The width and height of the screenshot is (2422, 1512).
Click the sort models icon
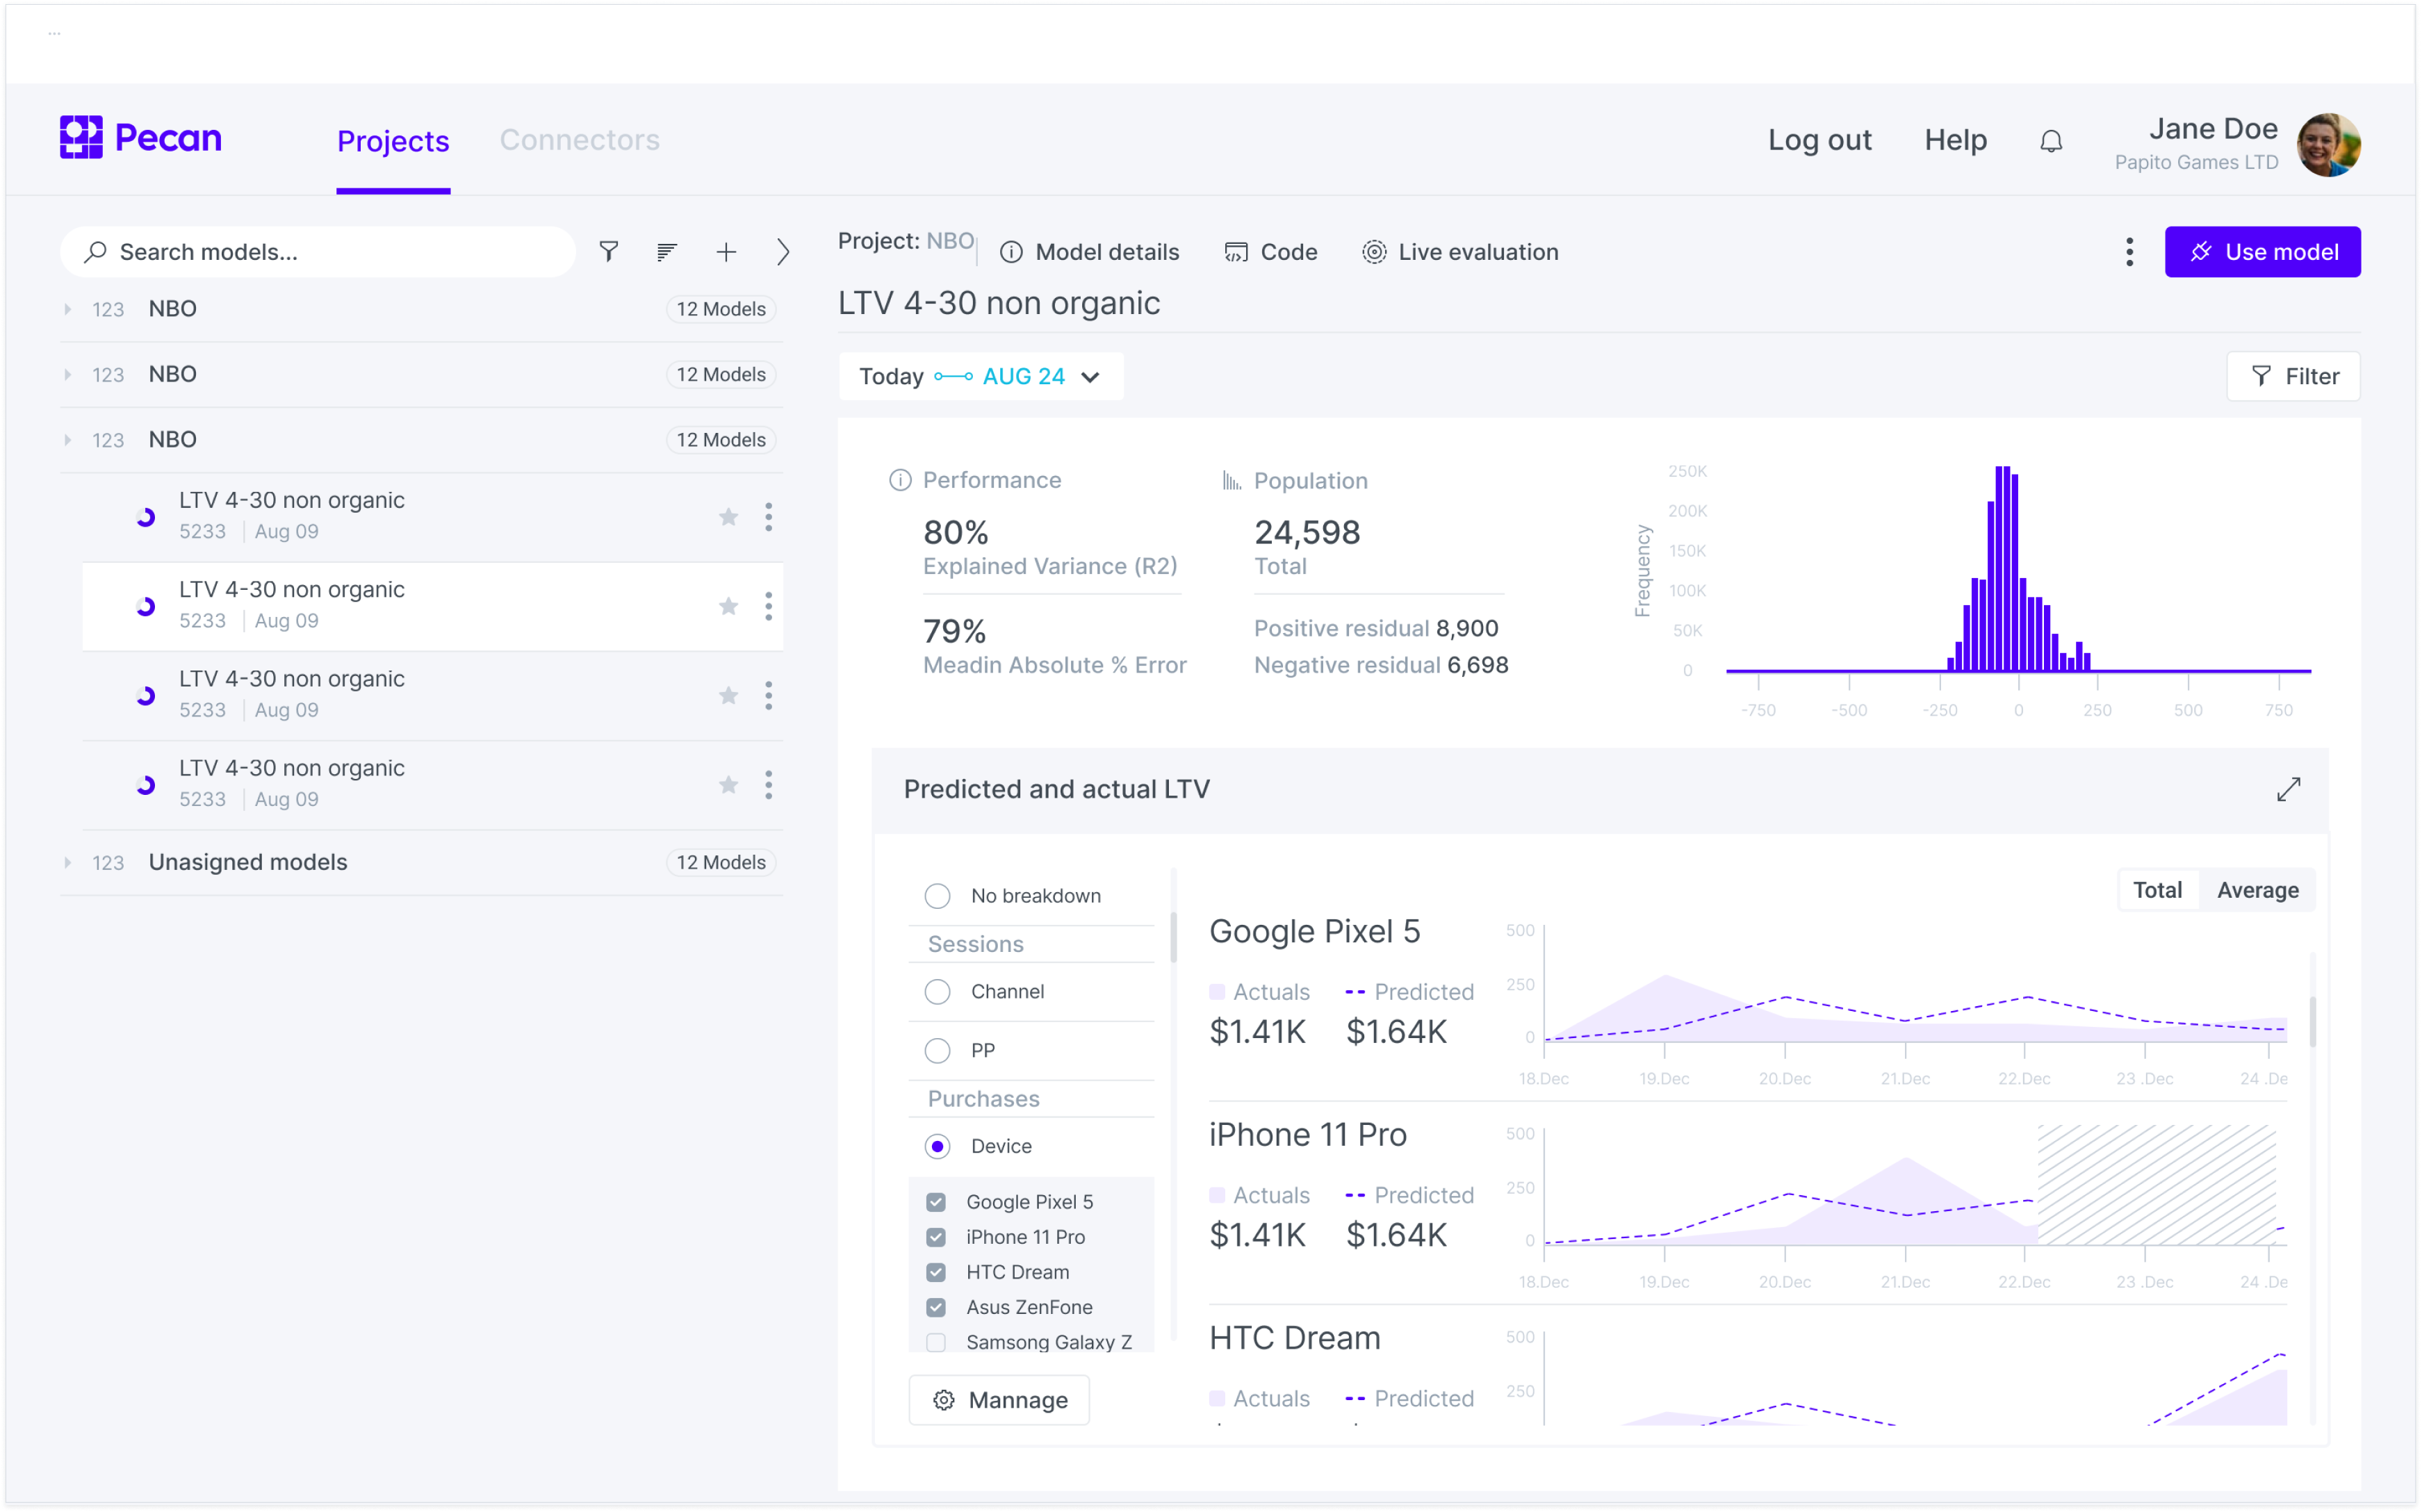(667, 252)
